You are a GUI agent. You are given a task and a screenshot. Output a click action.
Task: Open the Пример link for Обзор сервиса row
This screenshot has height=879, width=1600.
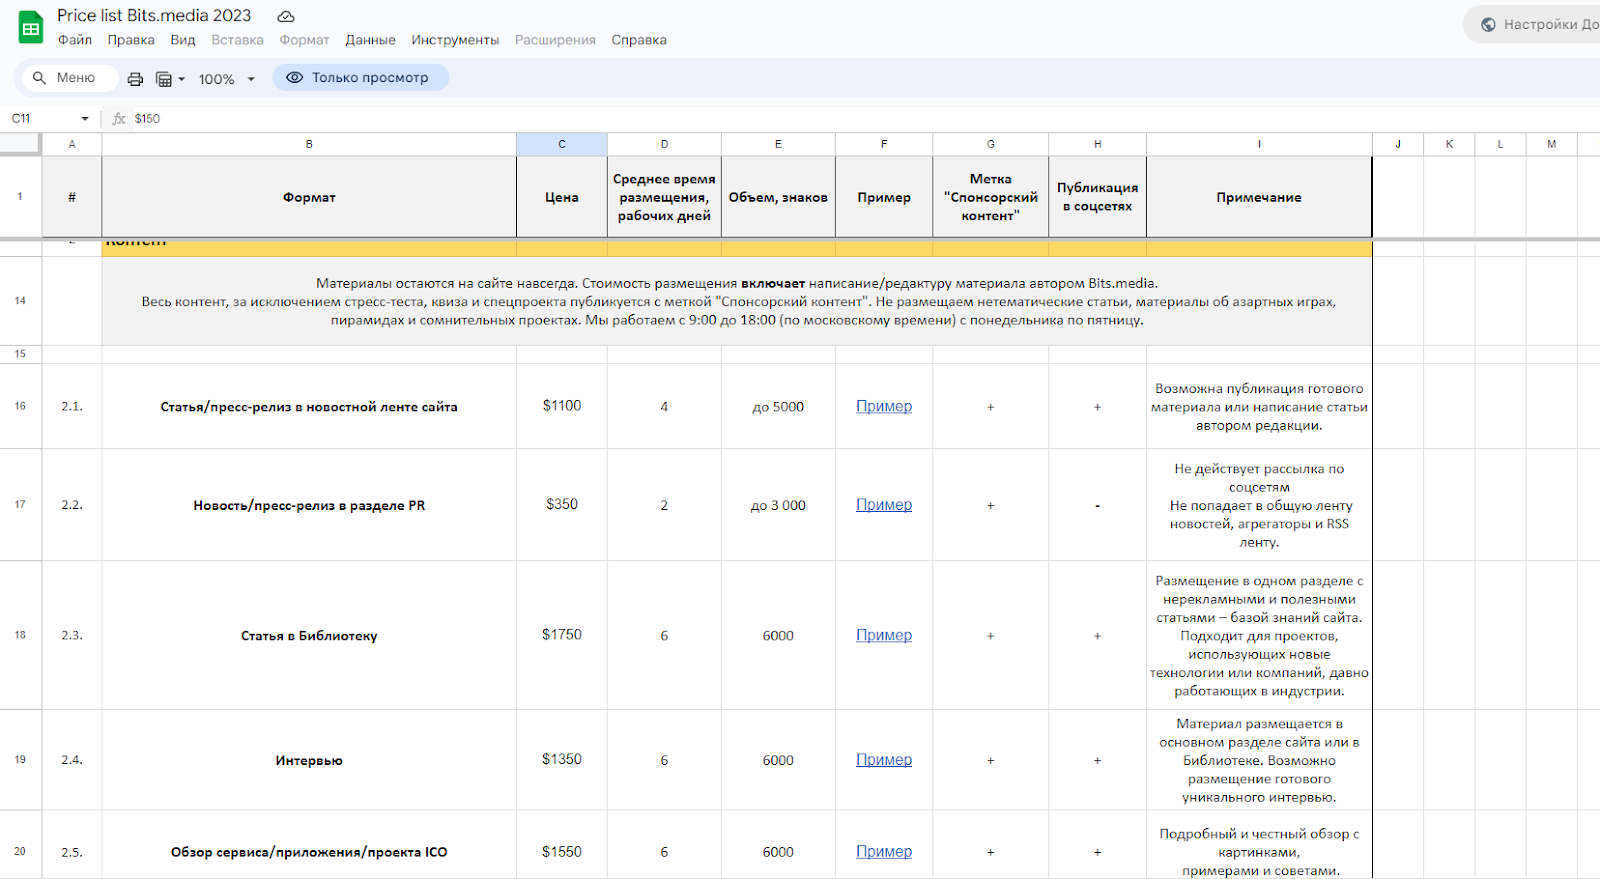pyautogui.click(x=884, y=852)
